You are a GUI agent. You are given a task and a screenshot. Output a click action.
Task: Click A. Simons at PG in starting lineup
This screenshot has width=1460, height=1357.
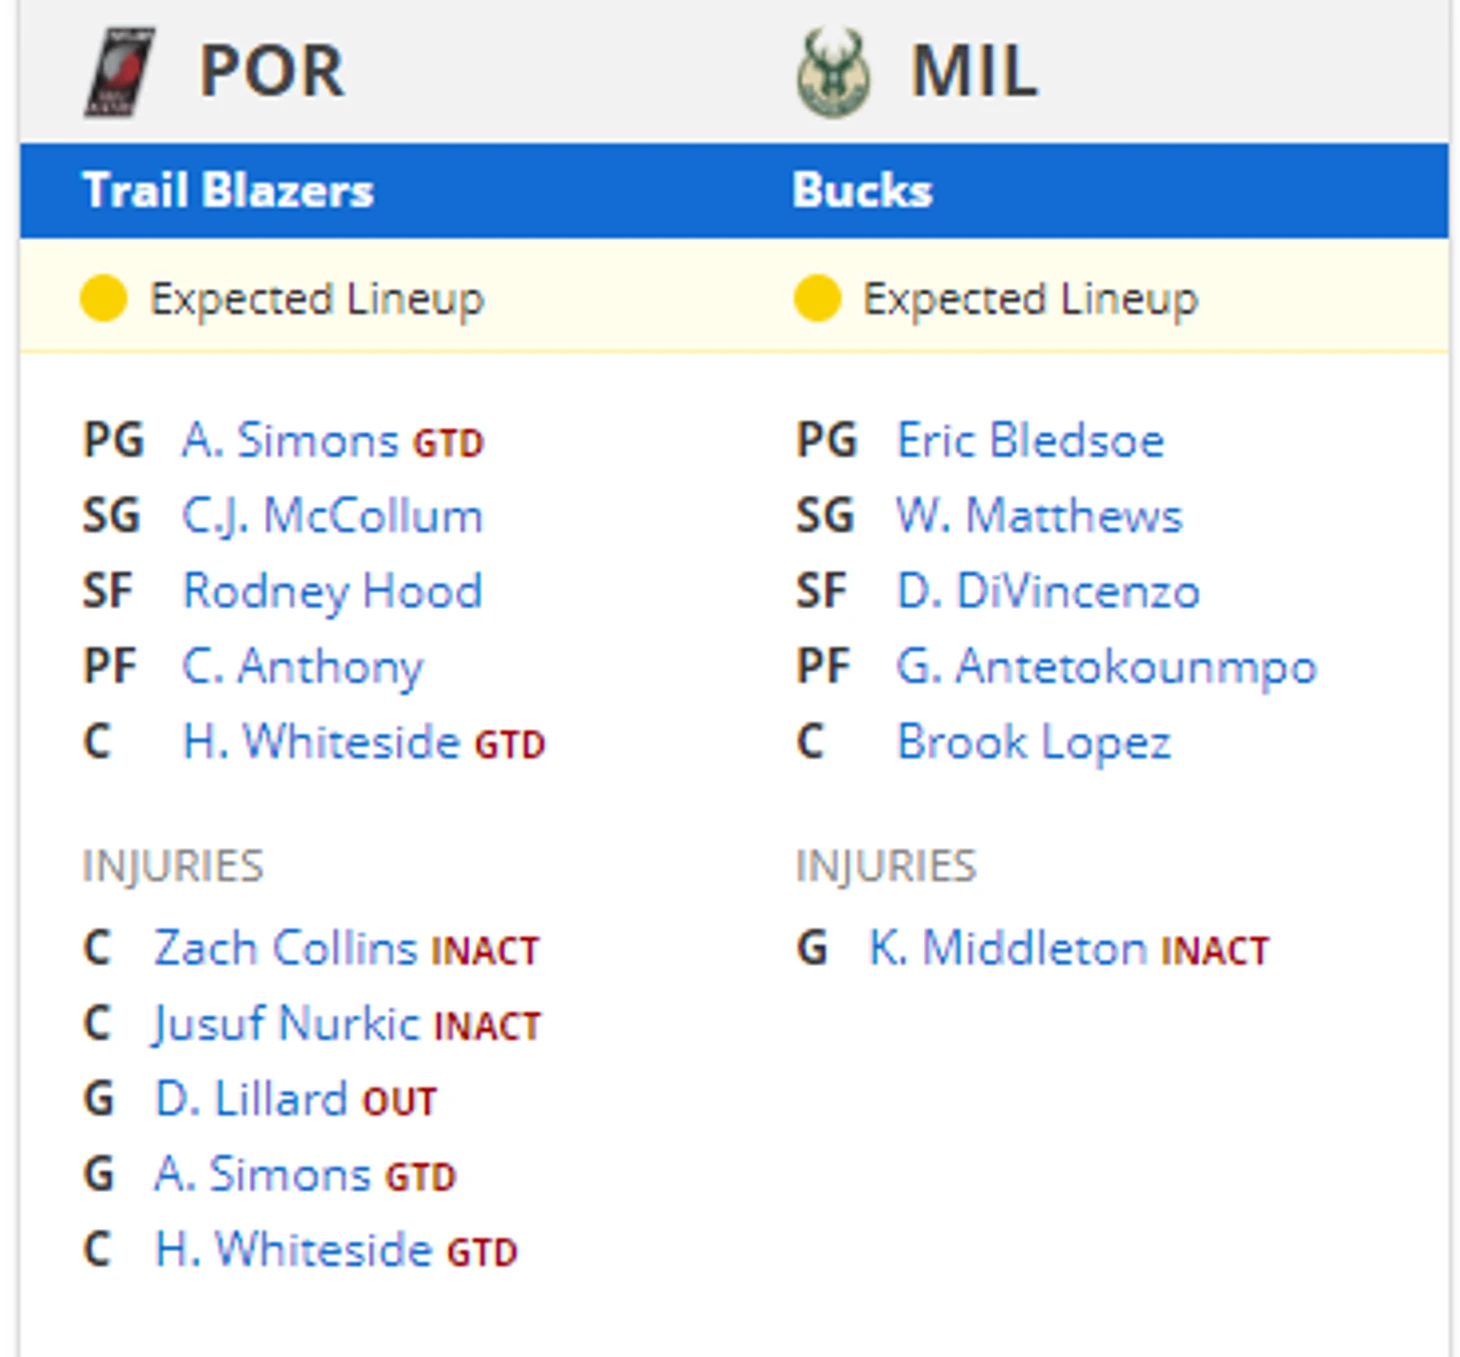point(290,441)
